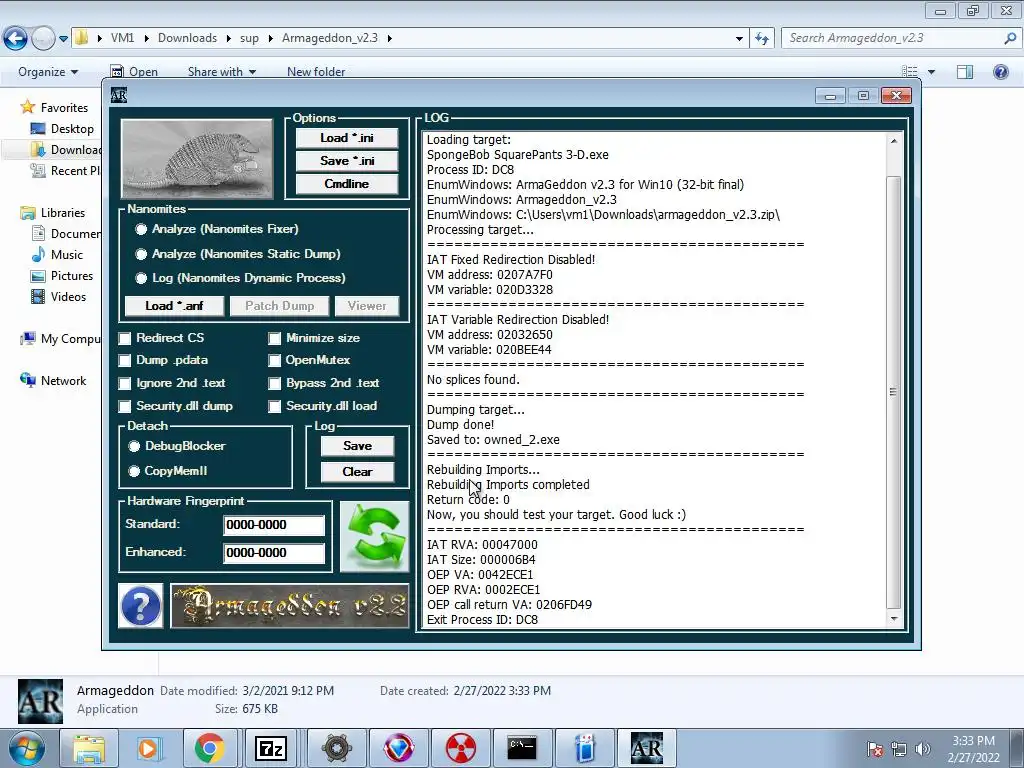Click the Explorer forward navigation arrow
Image resolution: width=1024 pixels, height=768 pixels.
[x=43, y=39]
